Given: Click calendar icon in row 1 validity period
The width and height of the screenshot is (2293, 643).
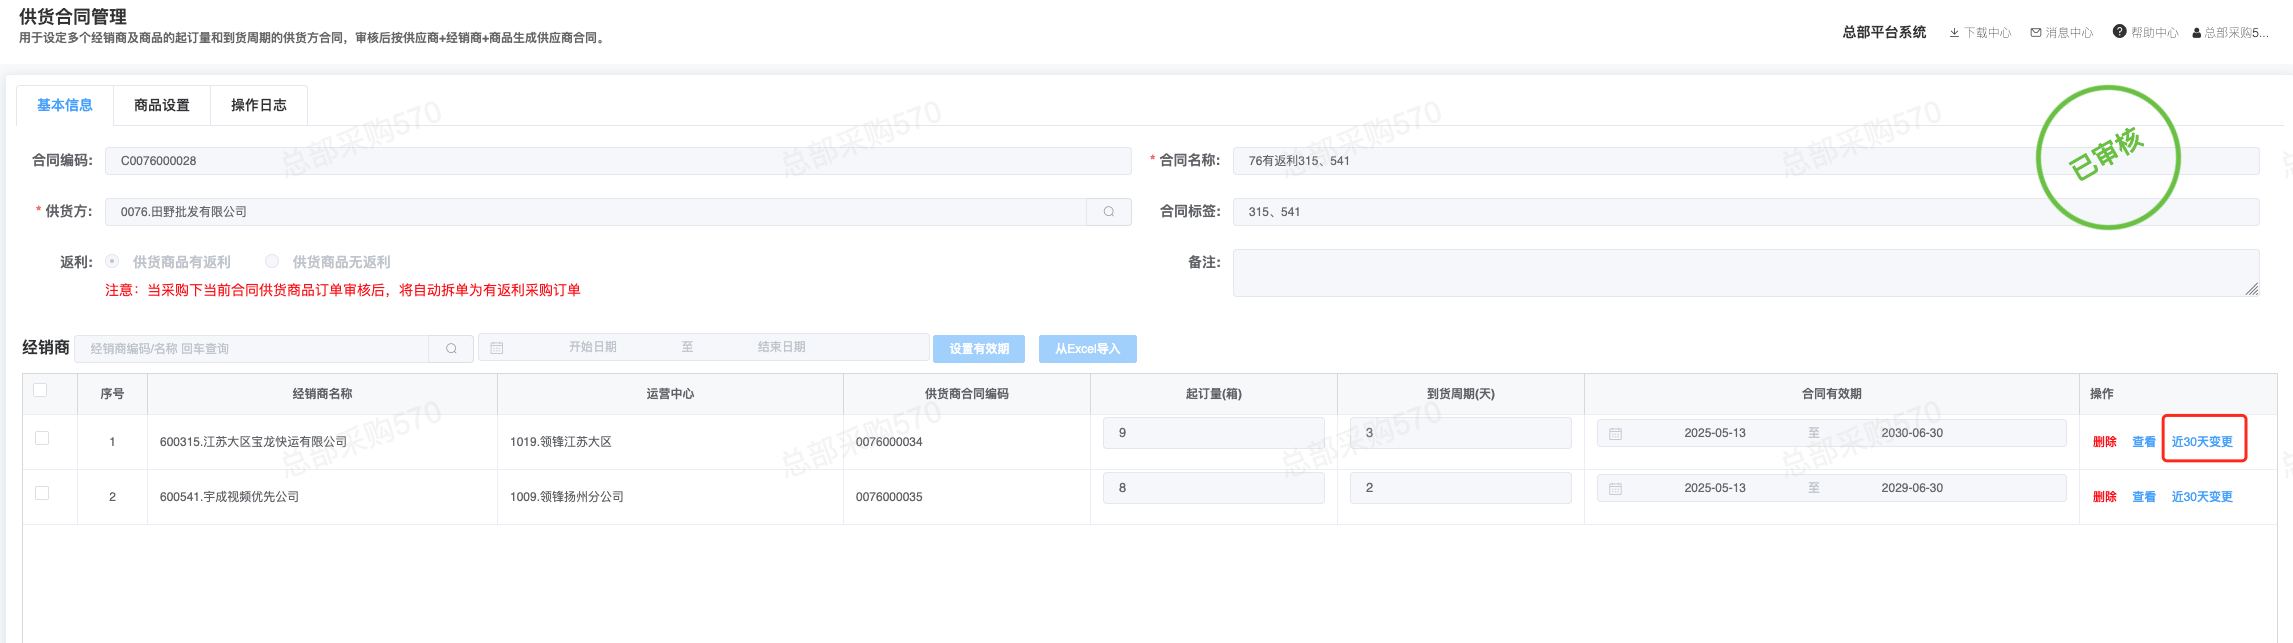Looking at the screenshot, I should pos(1615,434).
